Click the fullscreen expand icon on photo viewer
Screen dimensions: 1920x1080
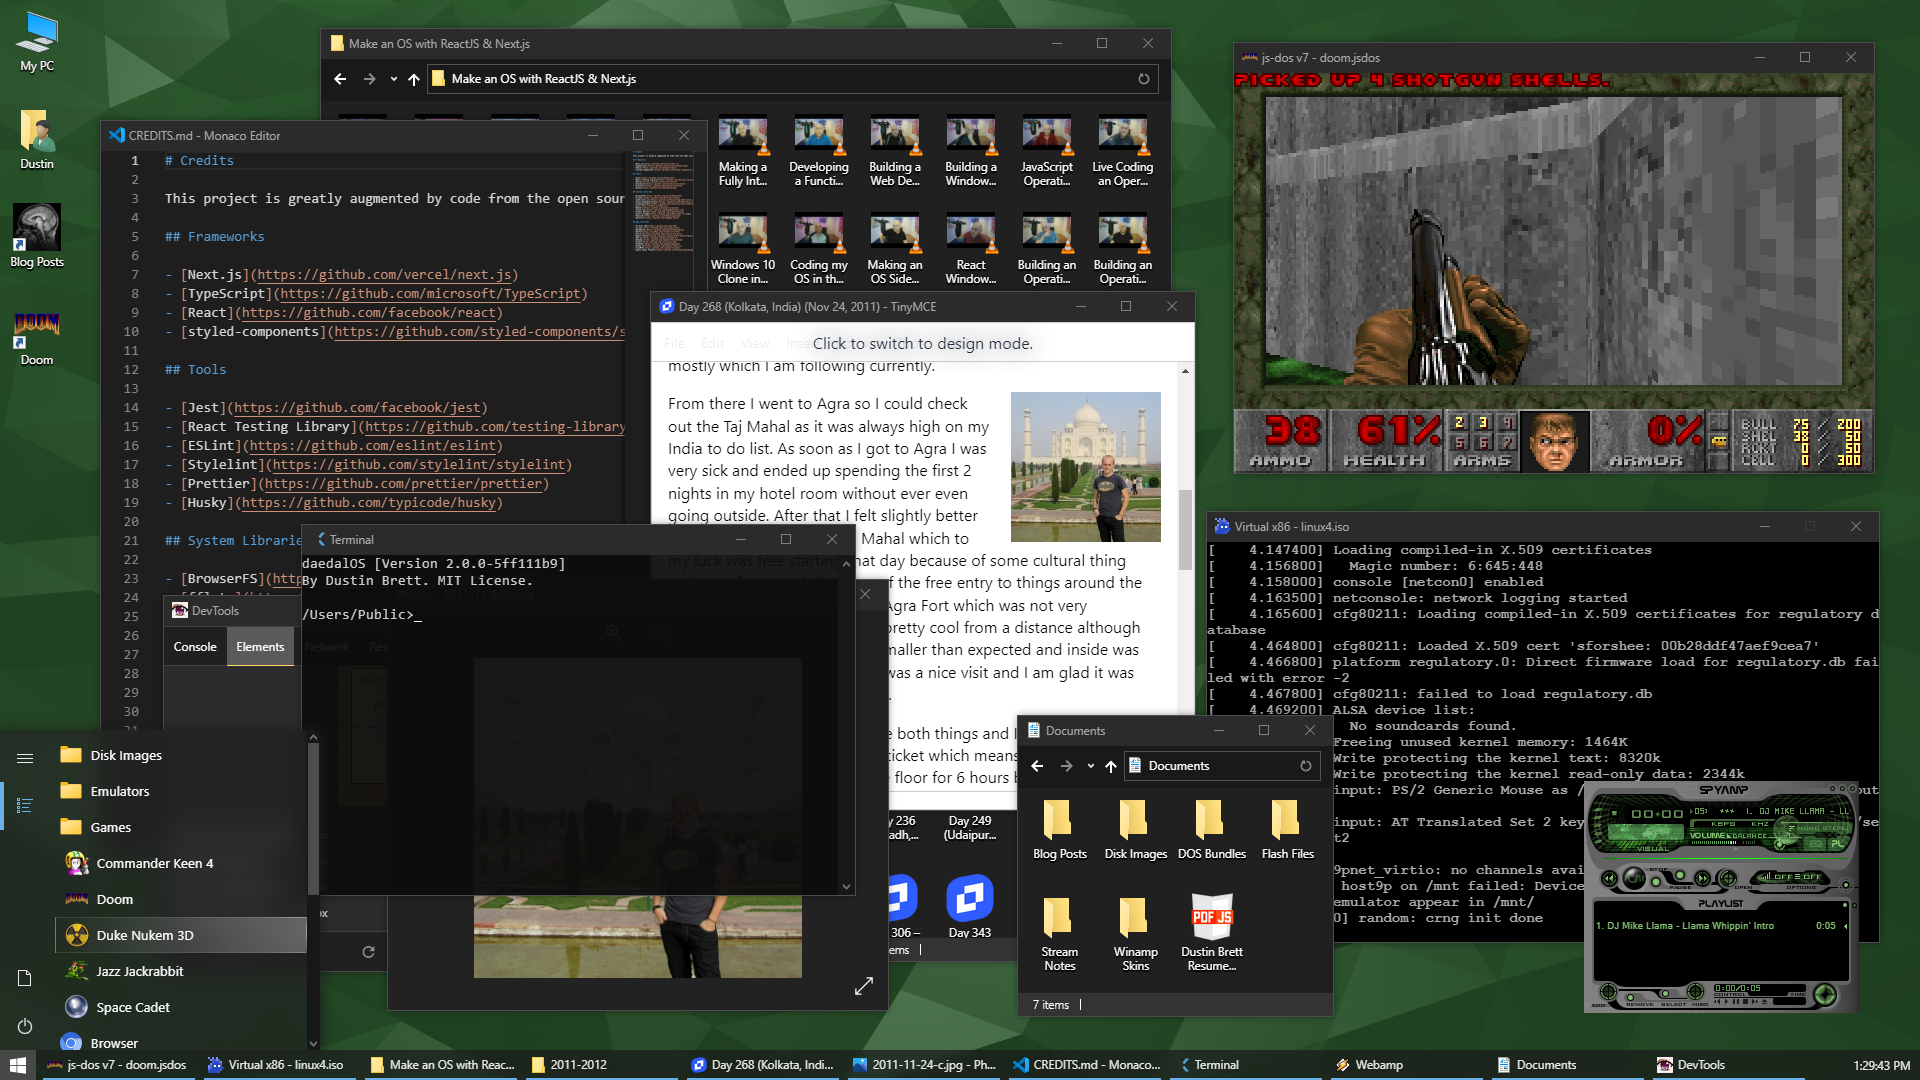pyautogui.click(x=864, y=986)
